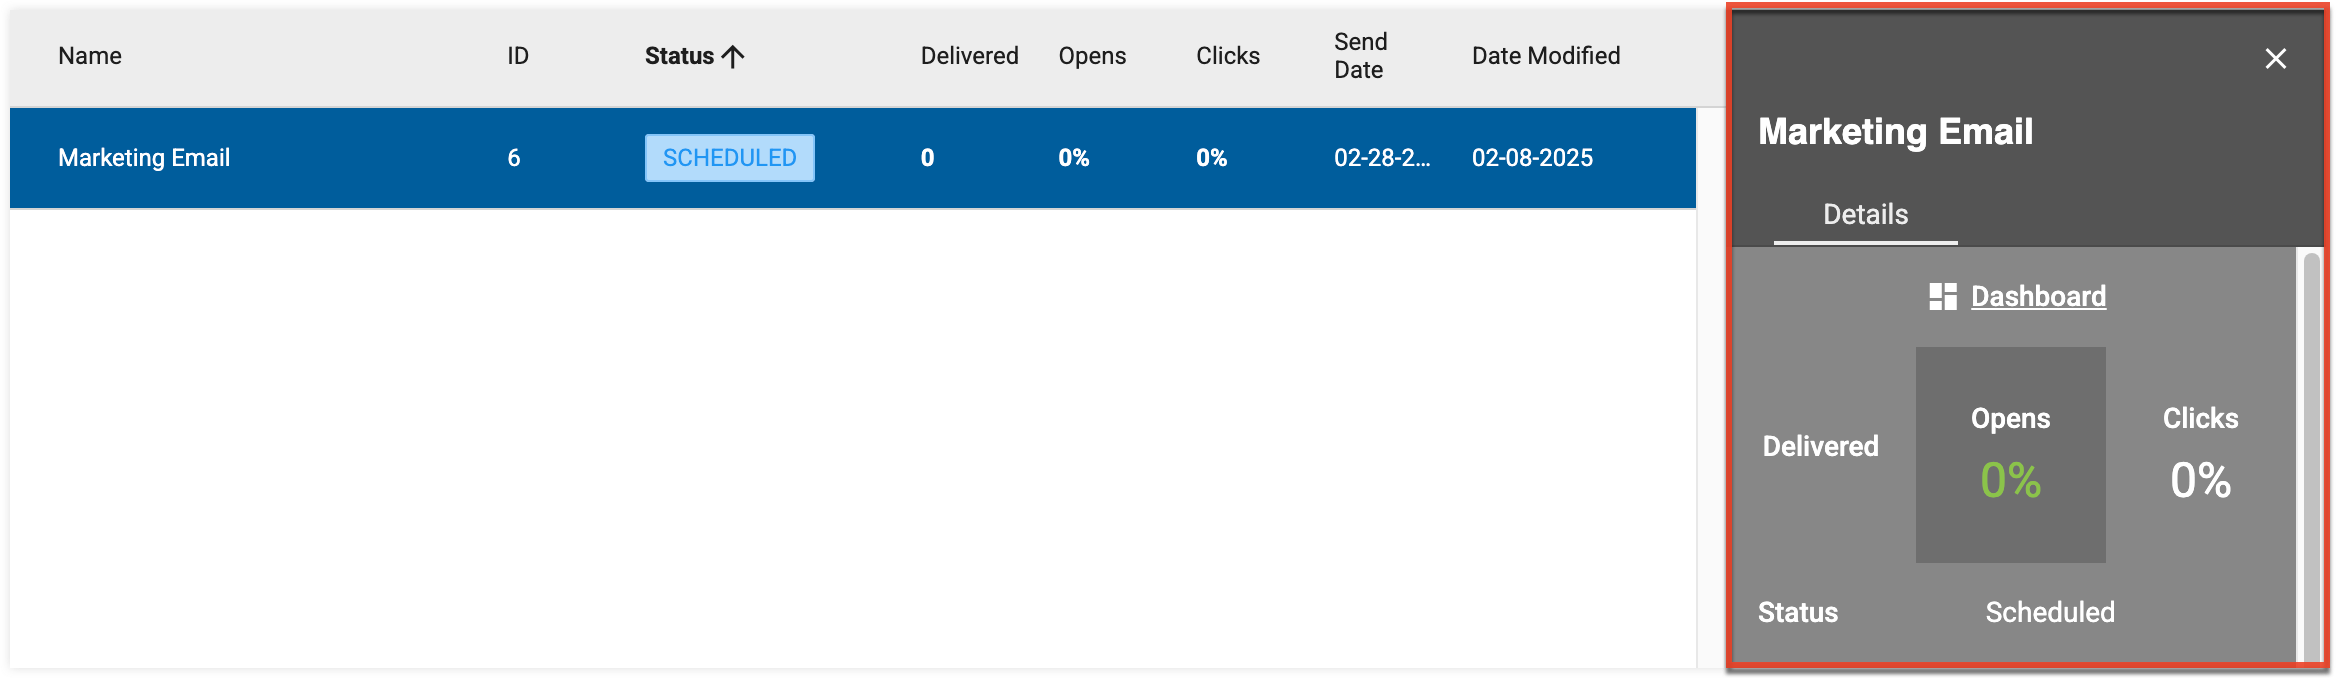
Task: Sort table by Name column
Action: point(90,56)
